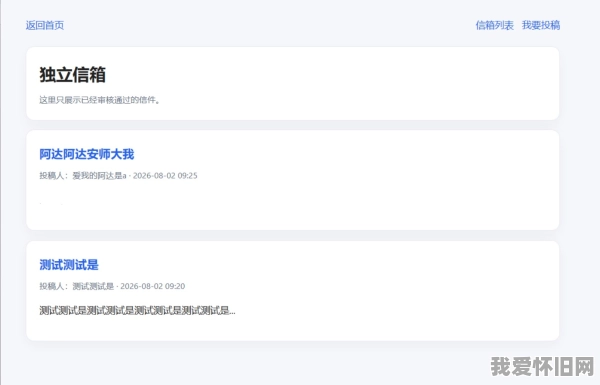The image size is (600, 385).
Task: Select submitter line with 2026-08-02 09:25
Action: pyautogui.click(x=118, y=176)
